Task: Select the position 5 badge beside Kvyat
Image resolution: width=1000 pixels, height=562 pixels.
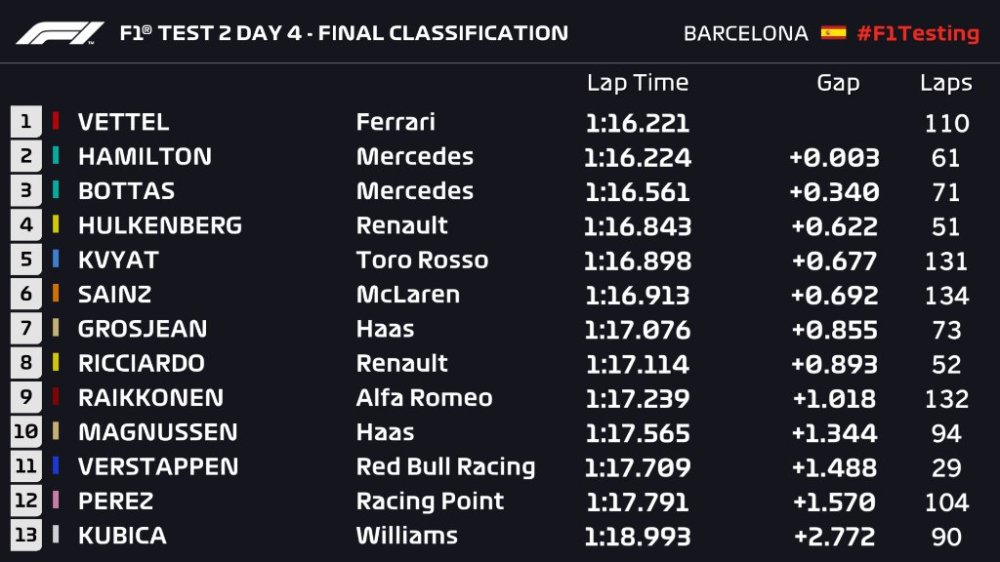Action: (x=26, y=260)
